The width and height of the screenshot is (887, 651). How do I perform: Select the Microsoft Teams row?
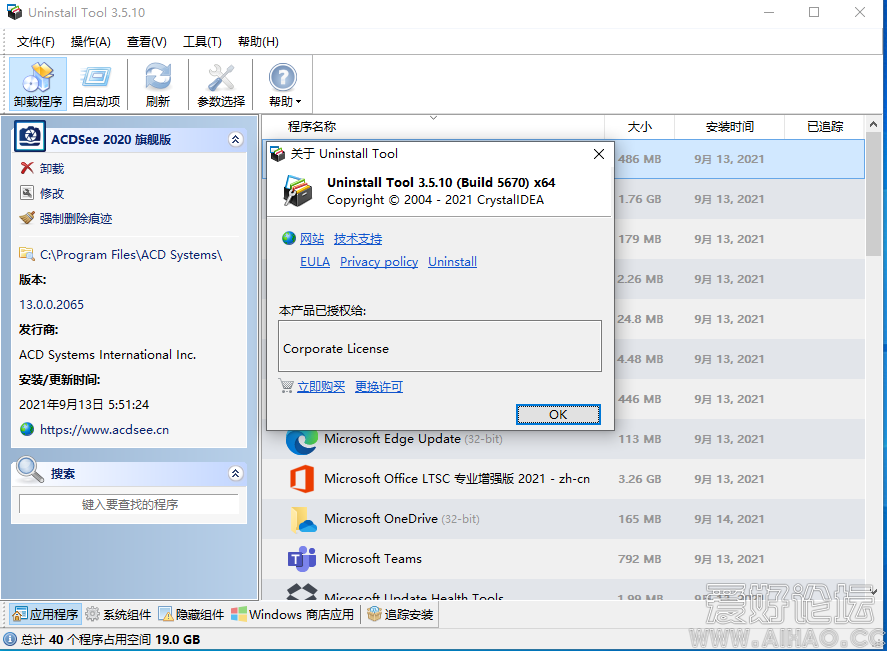tap(563, 559)
